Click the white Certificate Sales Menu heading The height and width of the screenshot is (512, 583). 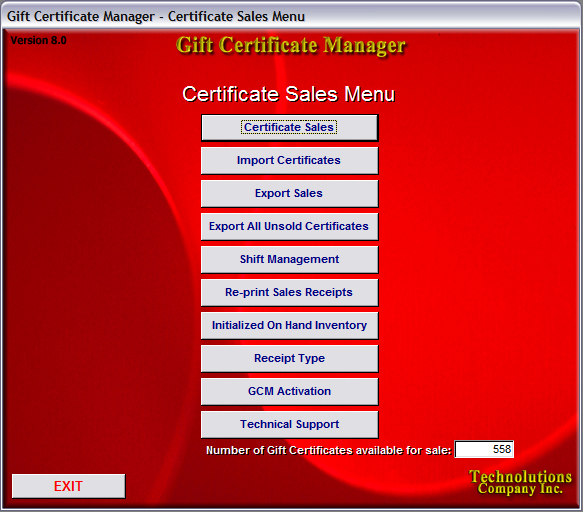[289, 94]
